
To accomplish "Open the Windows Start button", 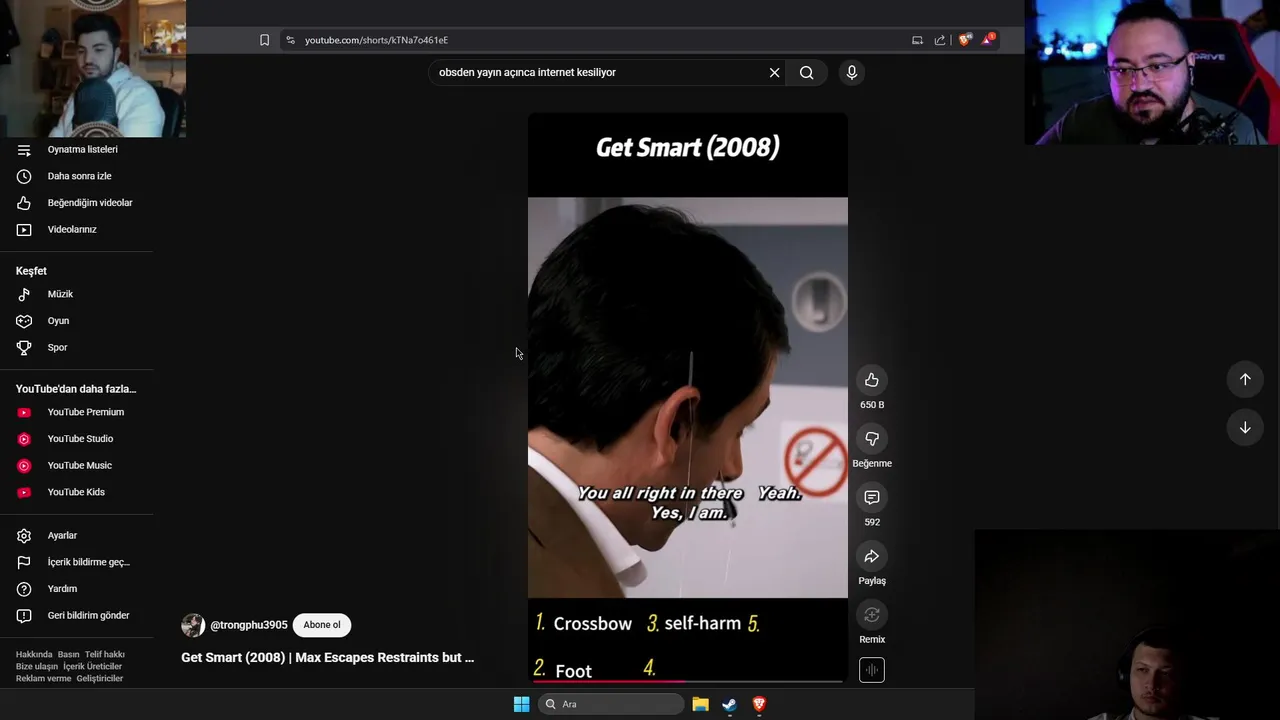I will [x=522, y=704].
